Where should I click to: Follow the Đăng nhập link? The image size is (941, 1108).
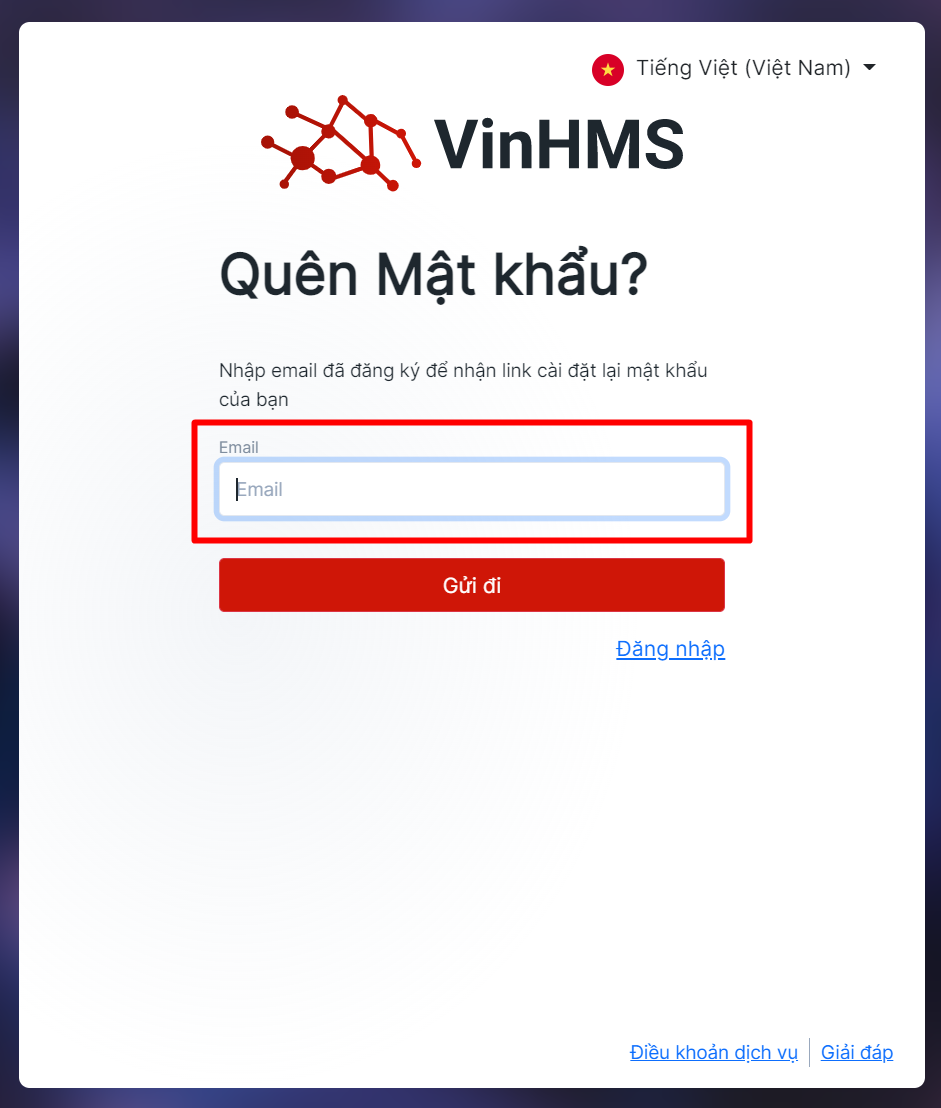[x=670, y=649]
